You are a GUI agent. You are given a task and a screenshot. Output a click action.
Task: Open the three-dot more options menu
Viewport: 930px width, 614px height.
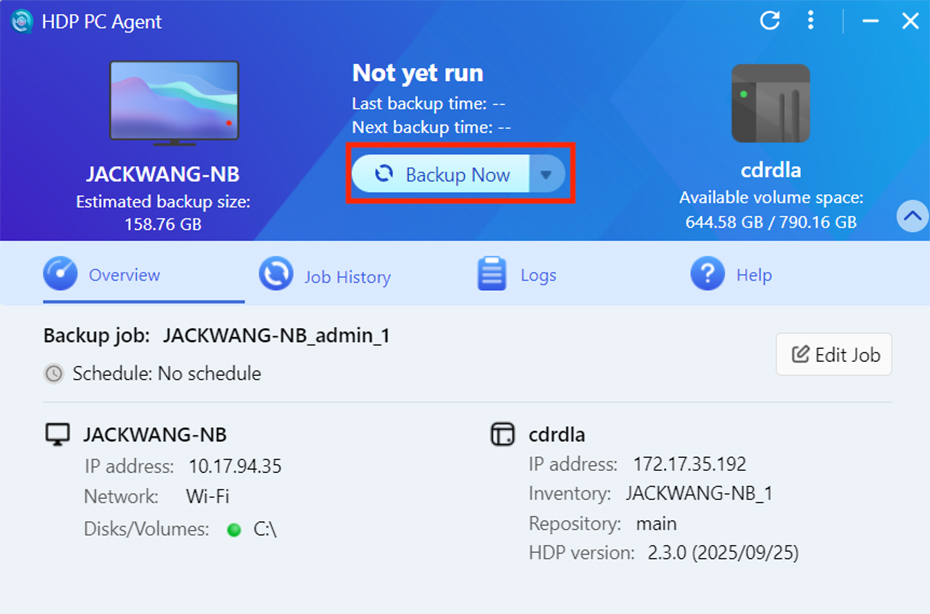811,20
